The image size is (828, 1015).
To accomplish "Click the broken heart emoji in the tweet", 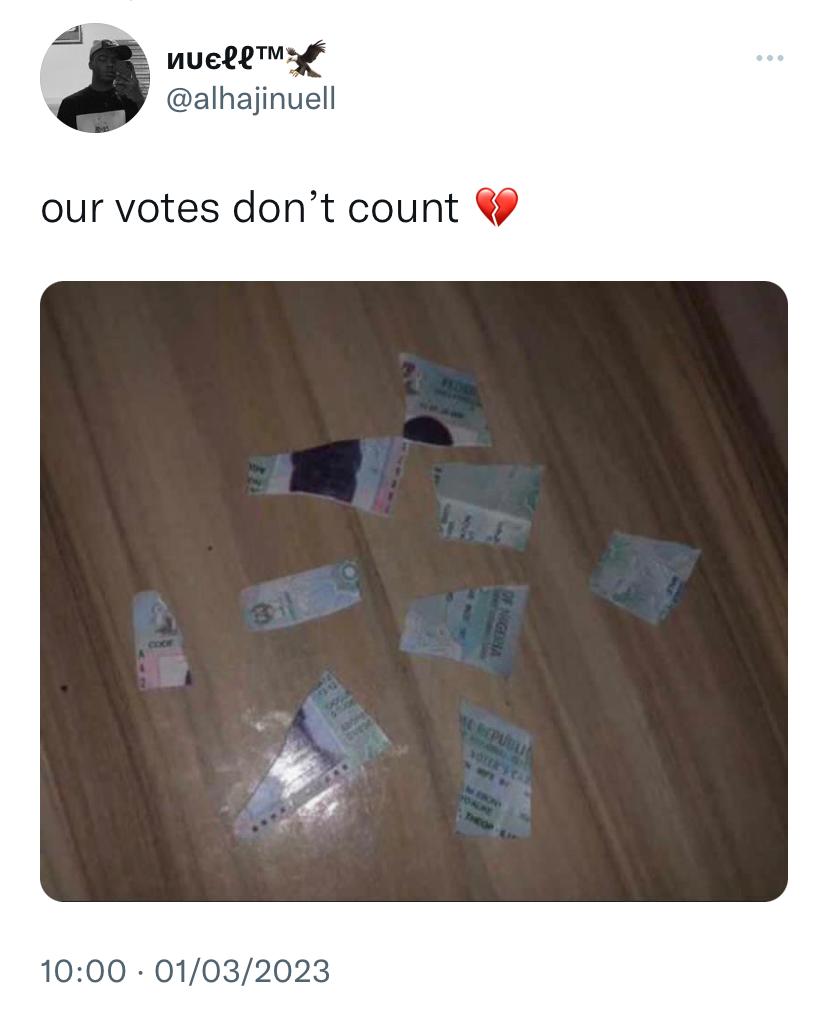I will 497,207.
